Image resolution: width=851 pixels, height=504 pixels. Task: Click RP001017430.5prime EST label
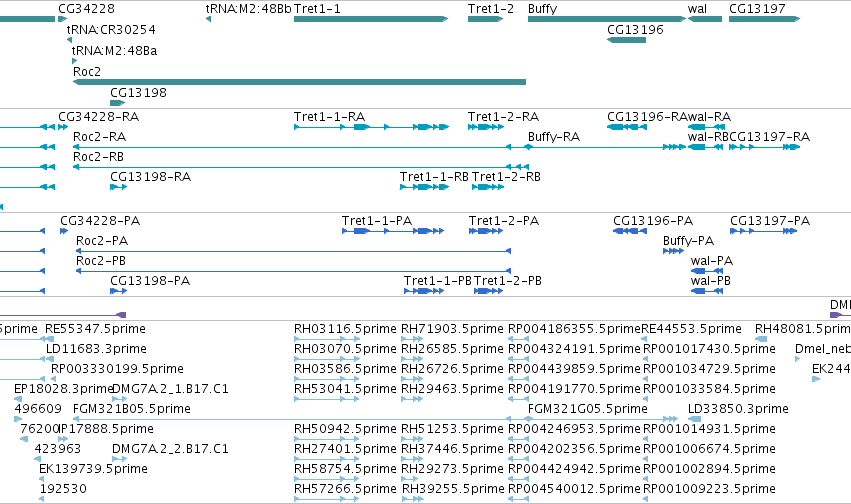click(x=709, y=349)
